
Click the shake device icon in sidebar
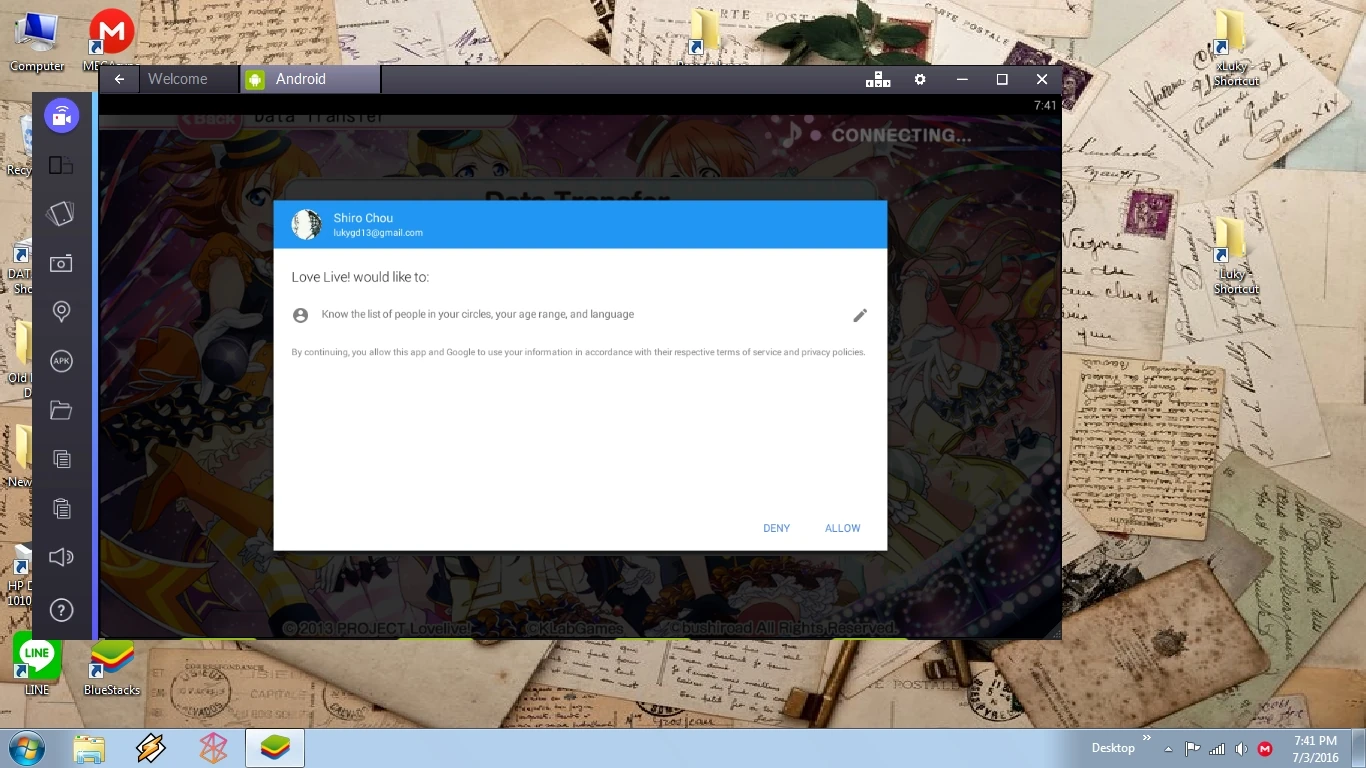[61, 213]
